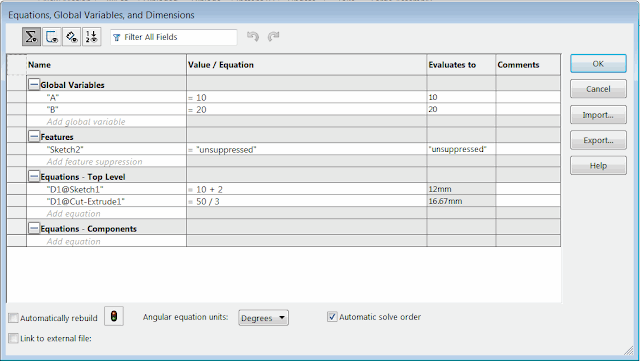Select the "D1@Sketch1" equation name

pos(106,189)
